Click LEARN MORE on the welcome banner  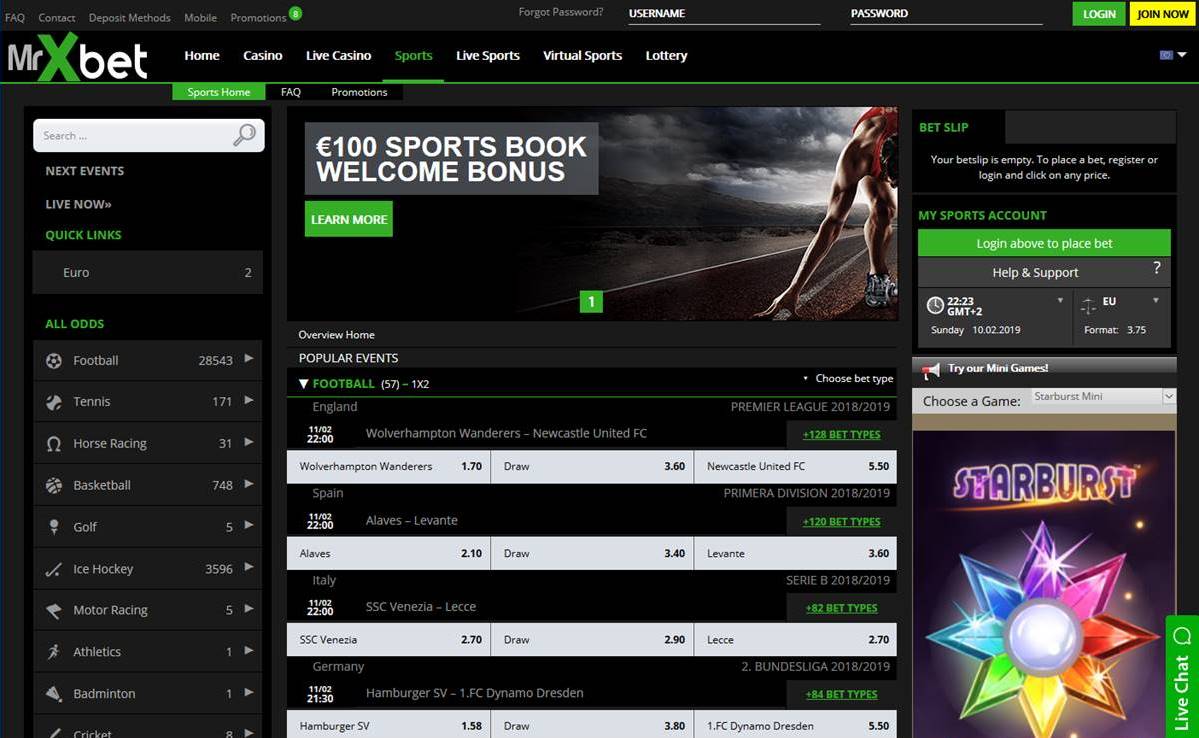click(x=349, y=219)
